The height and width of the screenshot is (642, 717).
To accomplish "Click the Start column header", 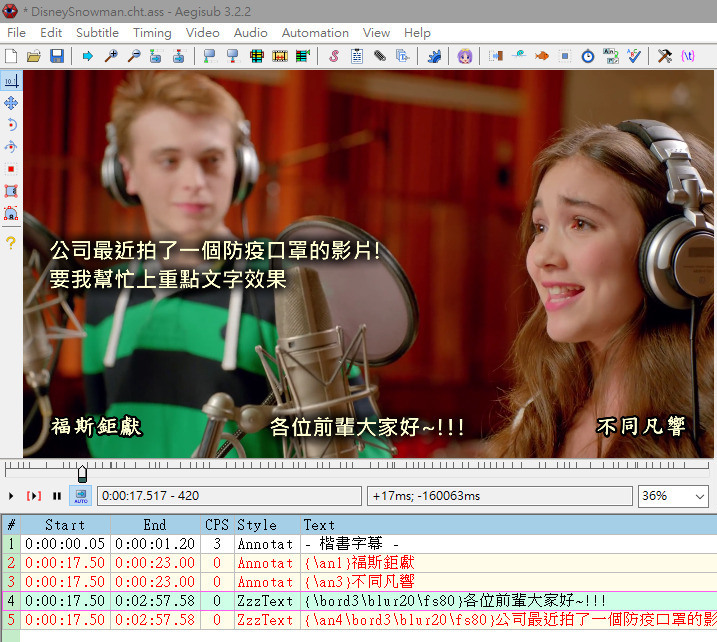I will [65, 525].
